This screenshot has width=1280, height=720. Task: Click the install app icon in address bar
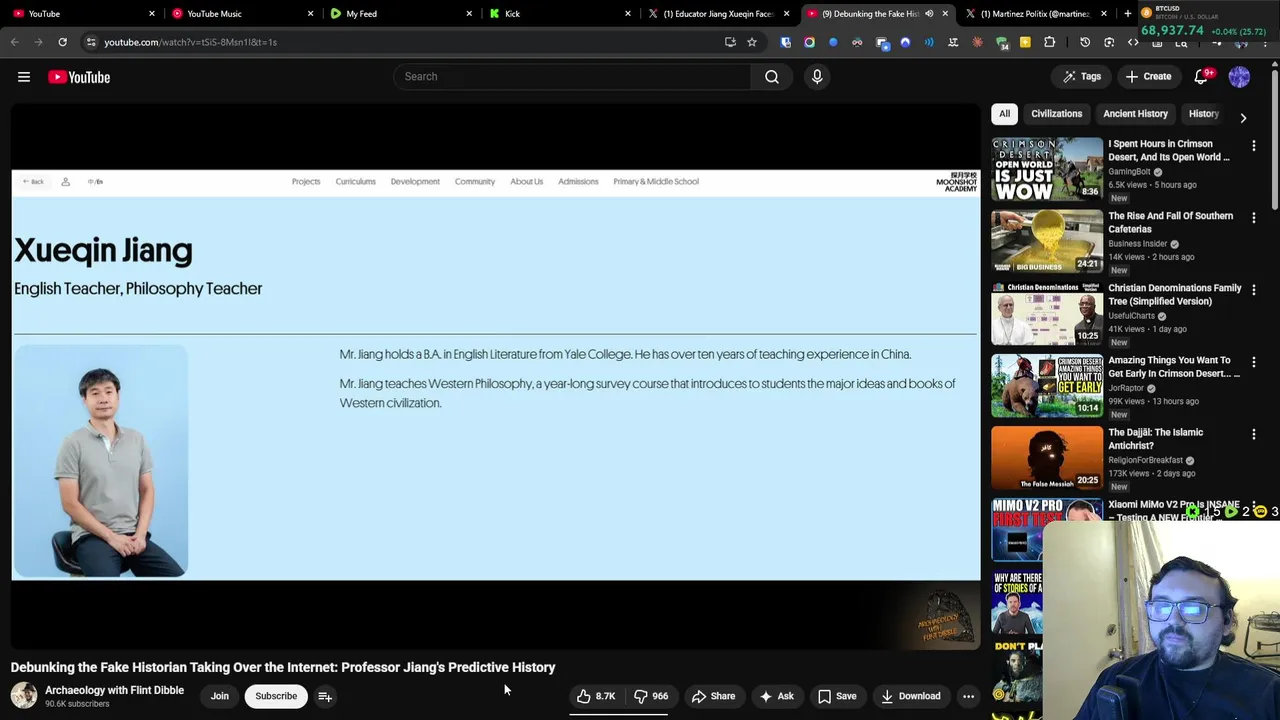click(730, 42)
